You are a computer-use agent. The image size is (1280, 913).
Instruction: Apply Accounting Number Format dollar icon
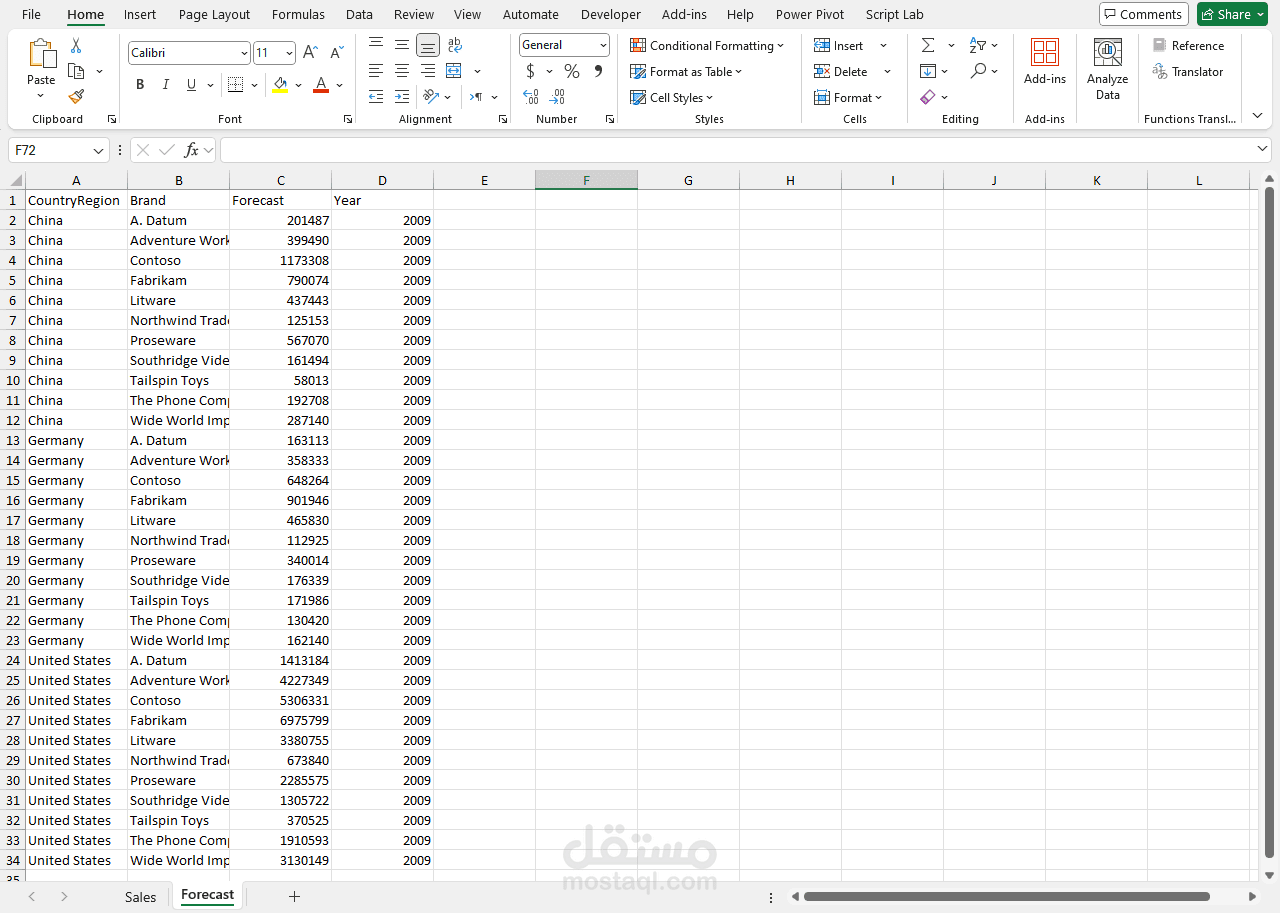[530, 71]
